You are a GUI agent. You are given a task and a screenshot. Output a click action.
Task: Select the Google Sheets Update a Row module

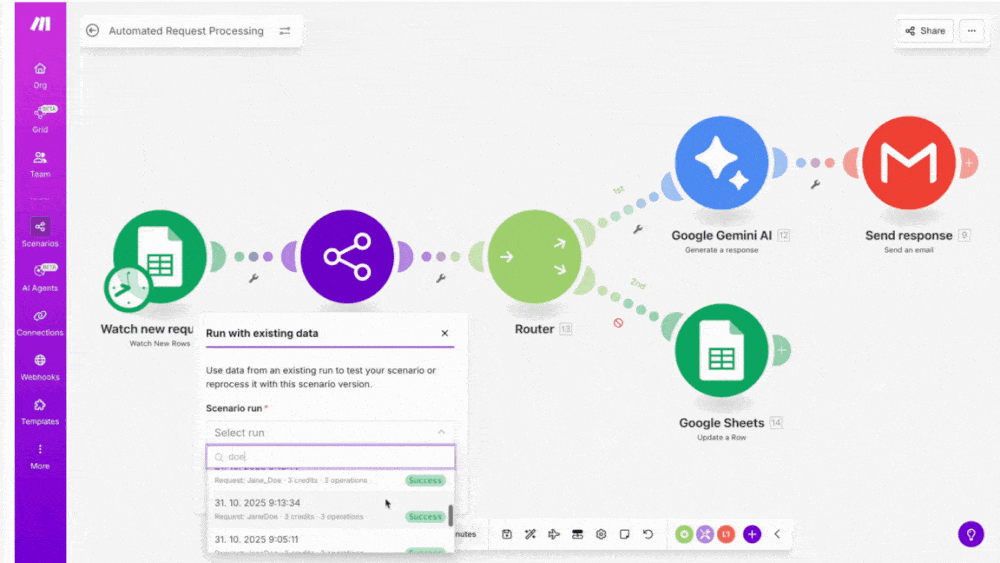pyautogui.click(x=721, y=350)
